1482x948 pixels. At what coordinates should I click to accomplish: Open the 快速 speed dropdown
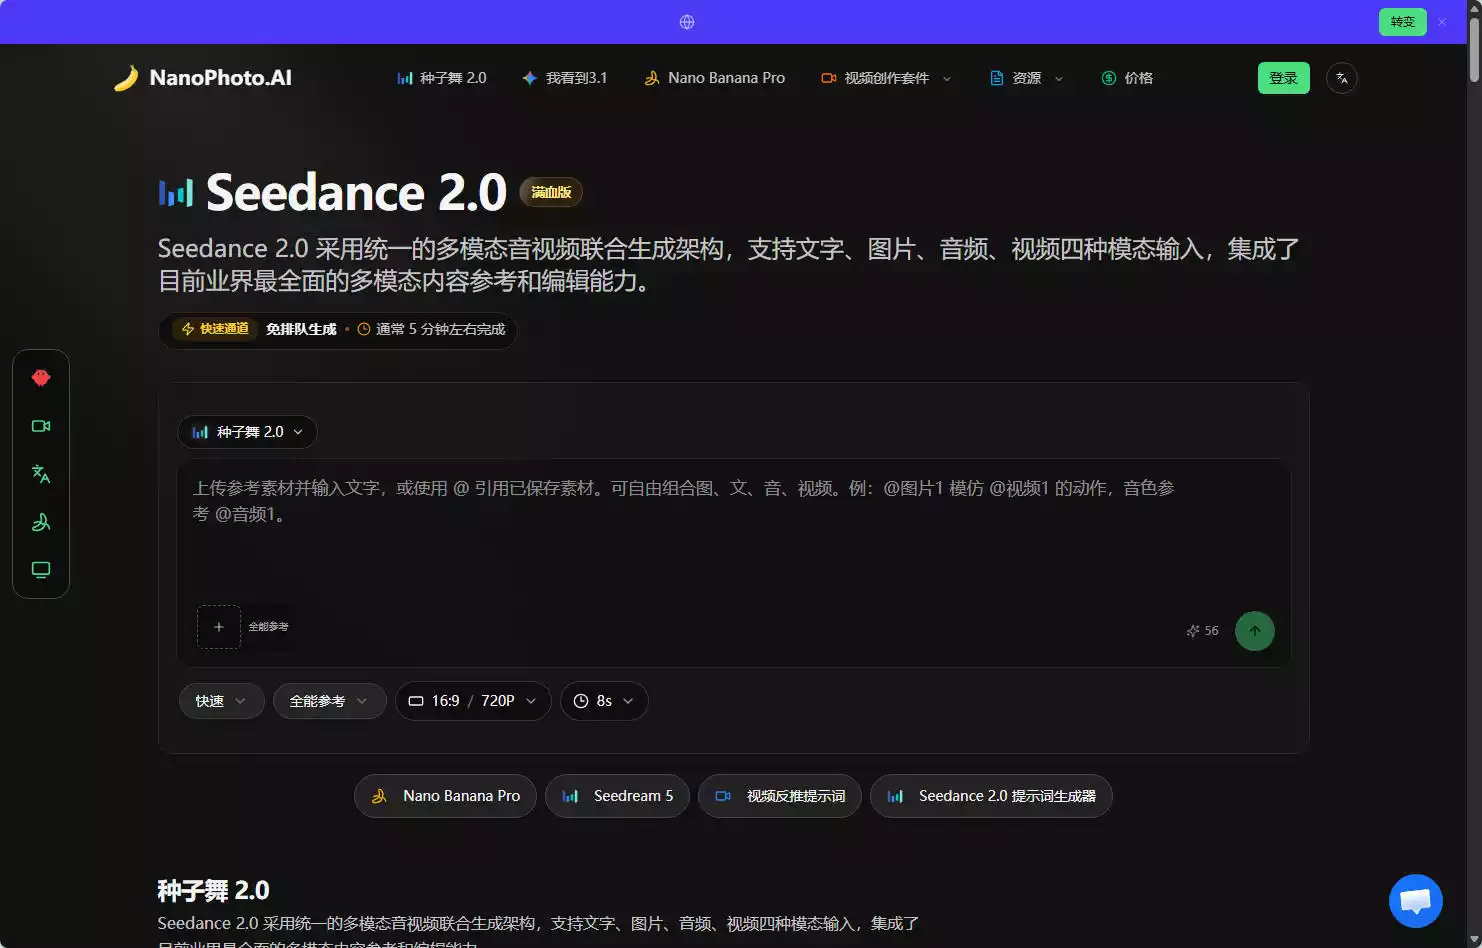point(221,701)
